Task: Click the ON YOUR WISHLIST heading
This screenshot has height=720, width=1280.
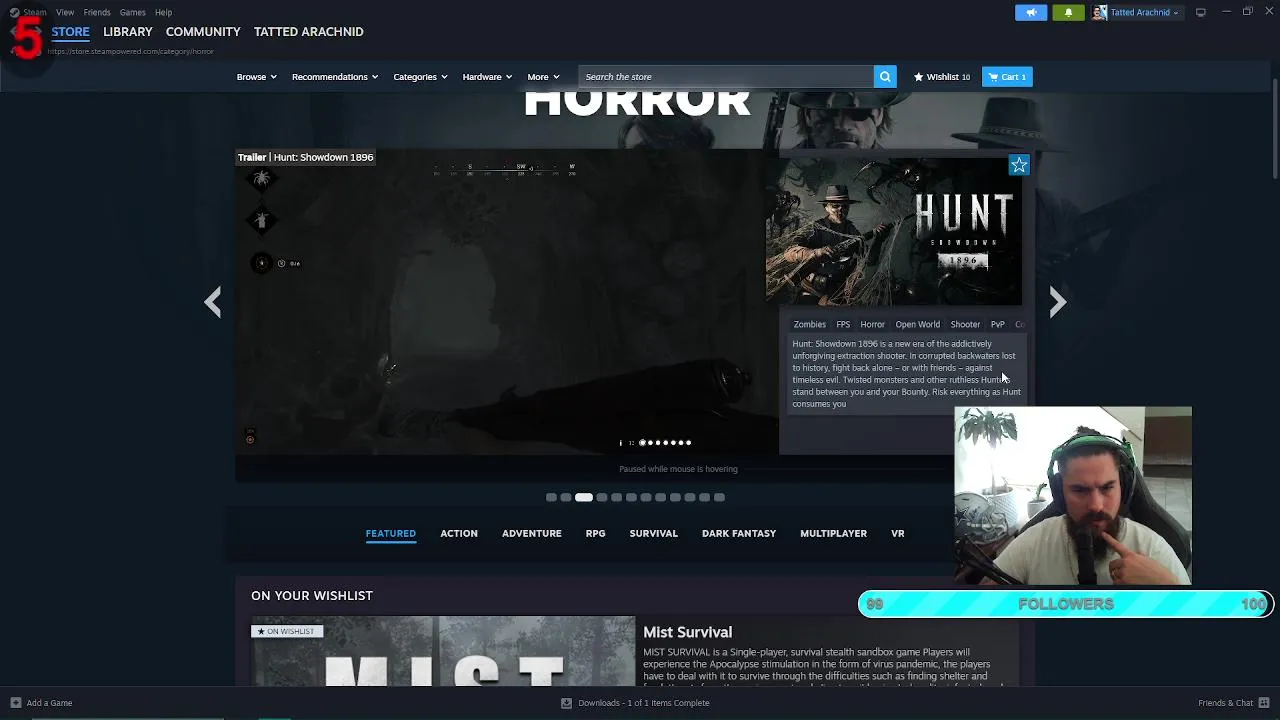Action: 312,595
